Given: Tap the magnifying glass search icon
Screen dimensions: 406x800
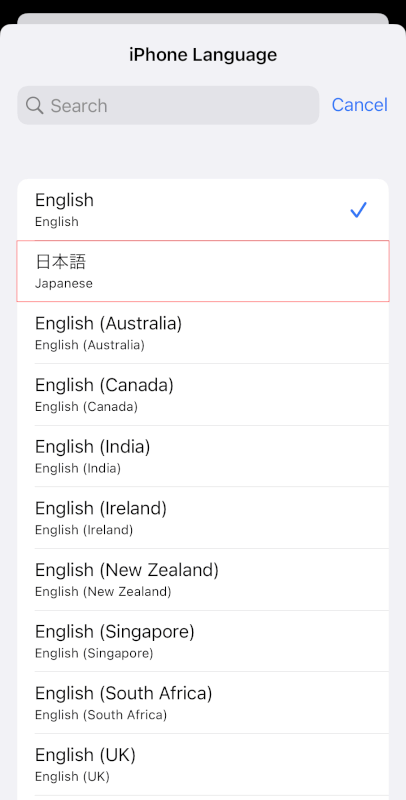Looking at the screenshot, I should coord(35,106).
